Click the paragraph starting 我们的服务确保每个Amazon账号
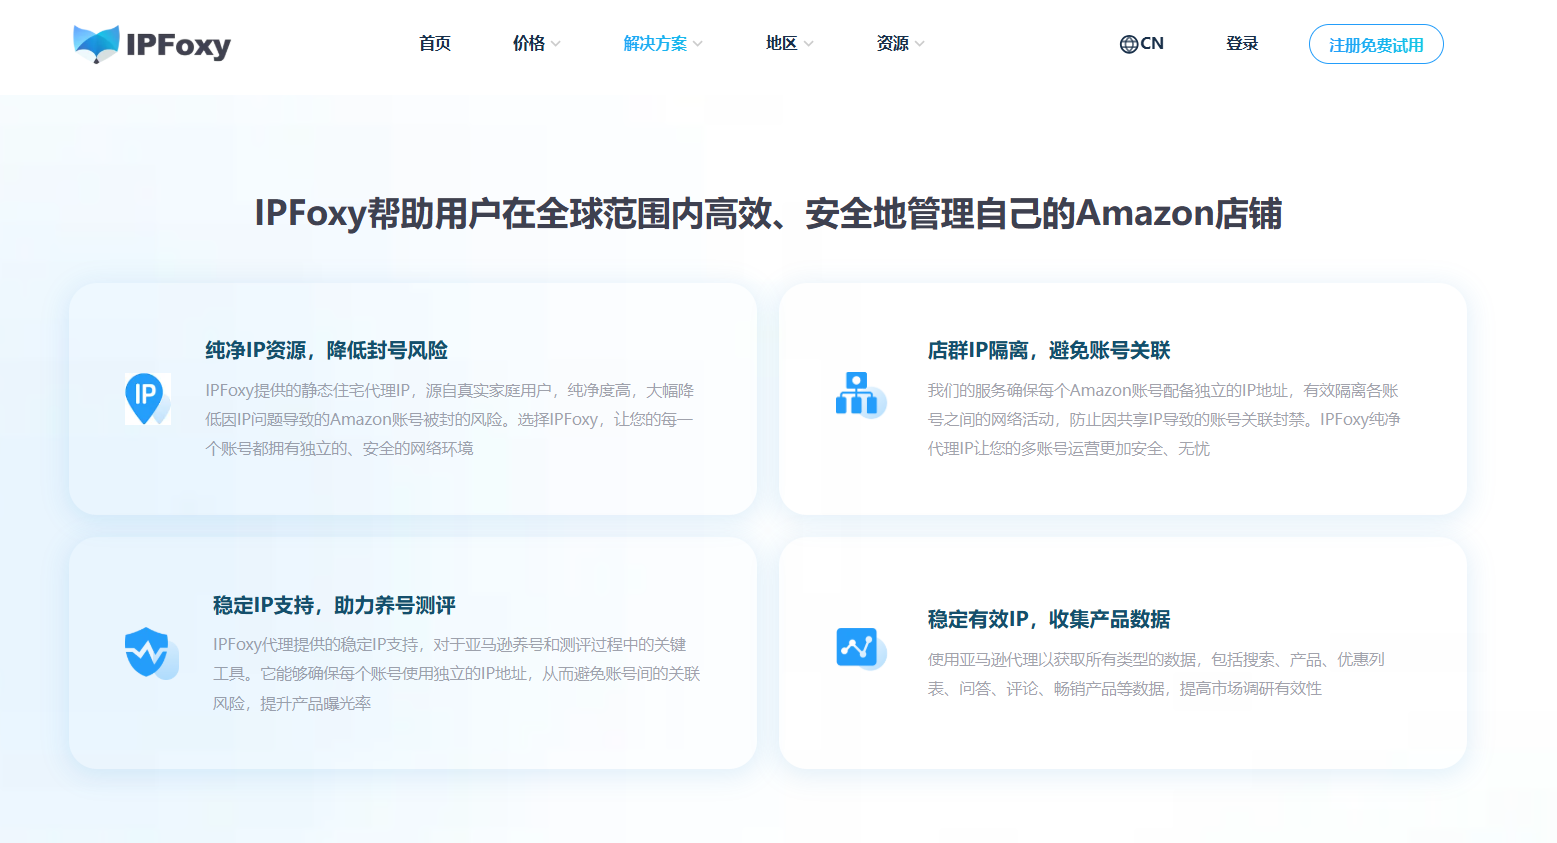Viewport: 1557px width, 843px height. click(1164, 419)
